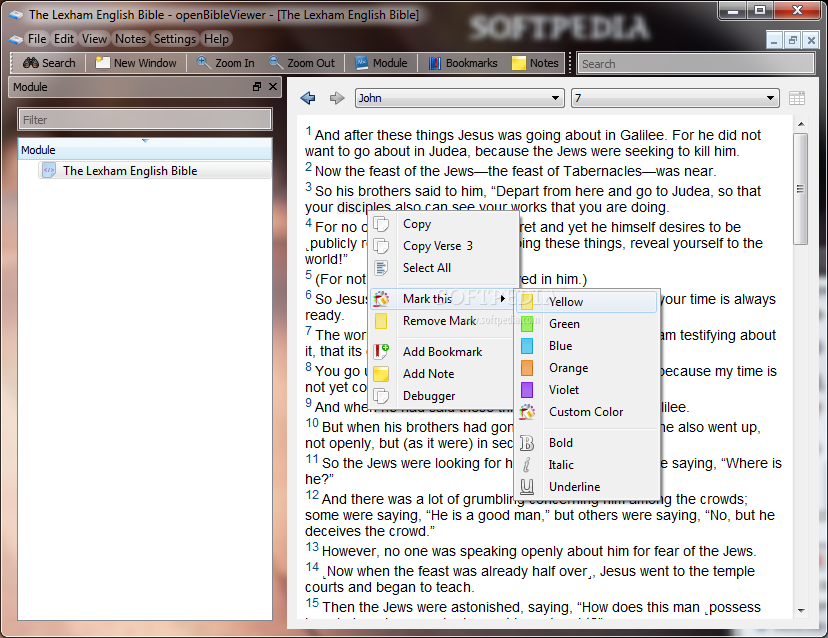This screenshot has width=828, height=638.
Task: Click the Bold B icon
Action: coord(527,443)
